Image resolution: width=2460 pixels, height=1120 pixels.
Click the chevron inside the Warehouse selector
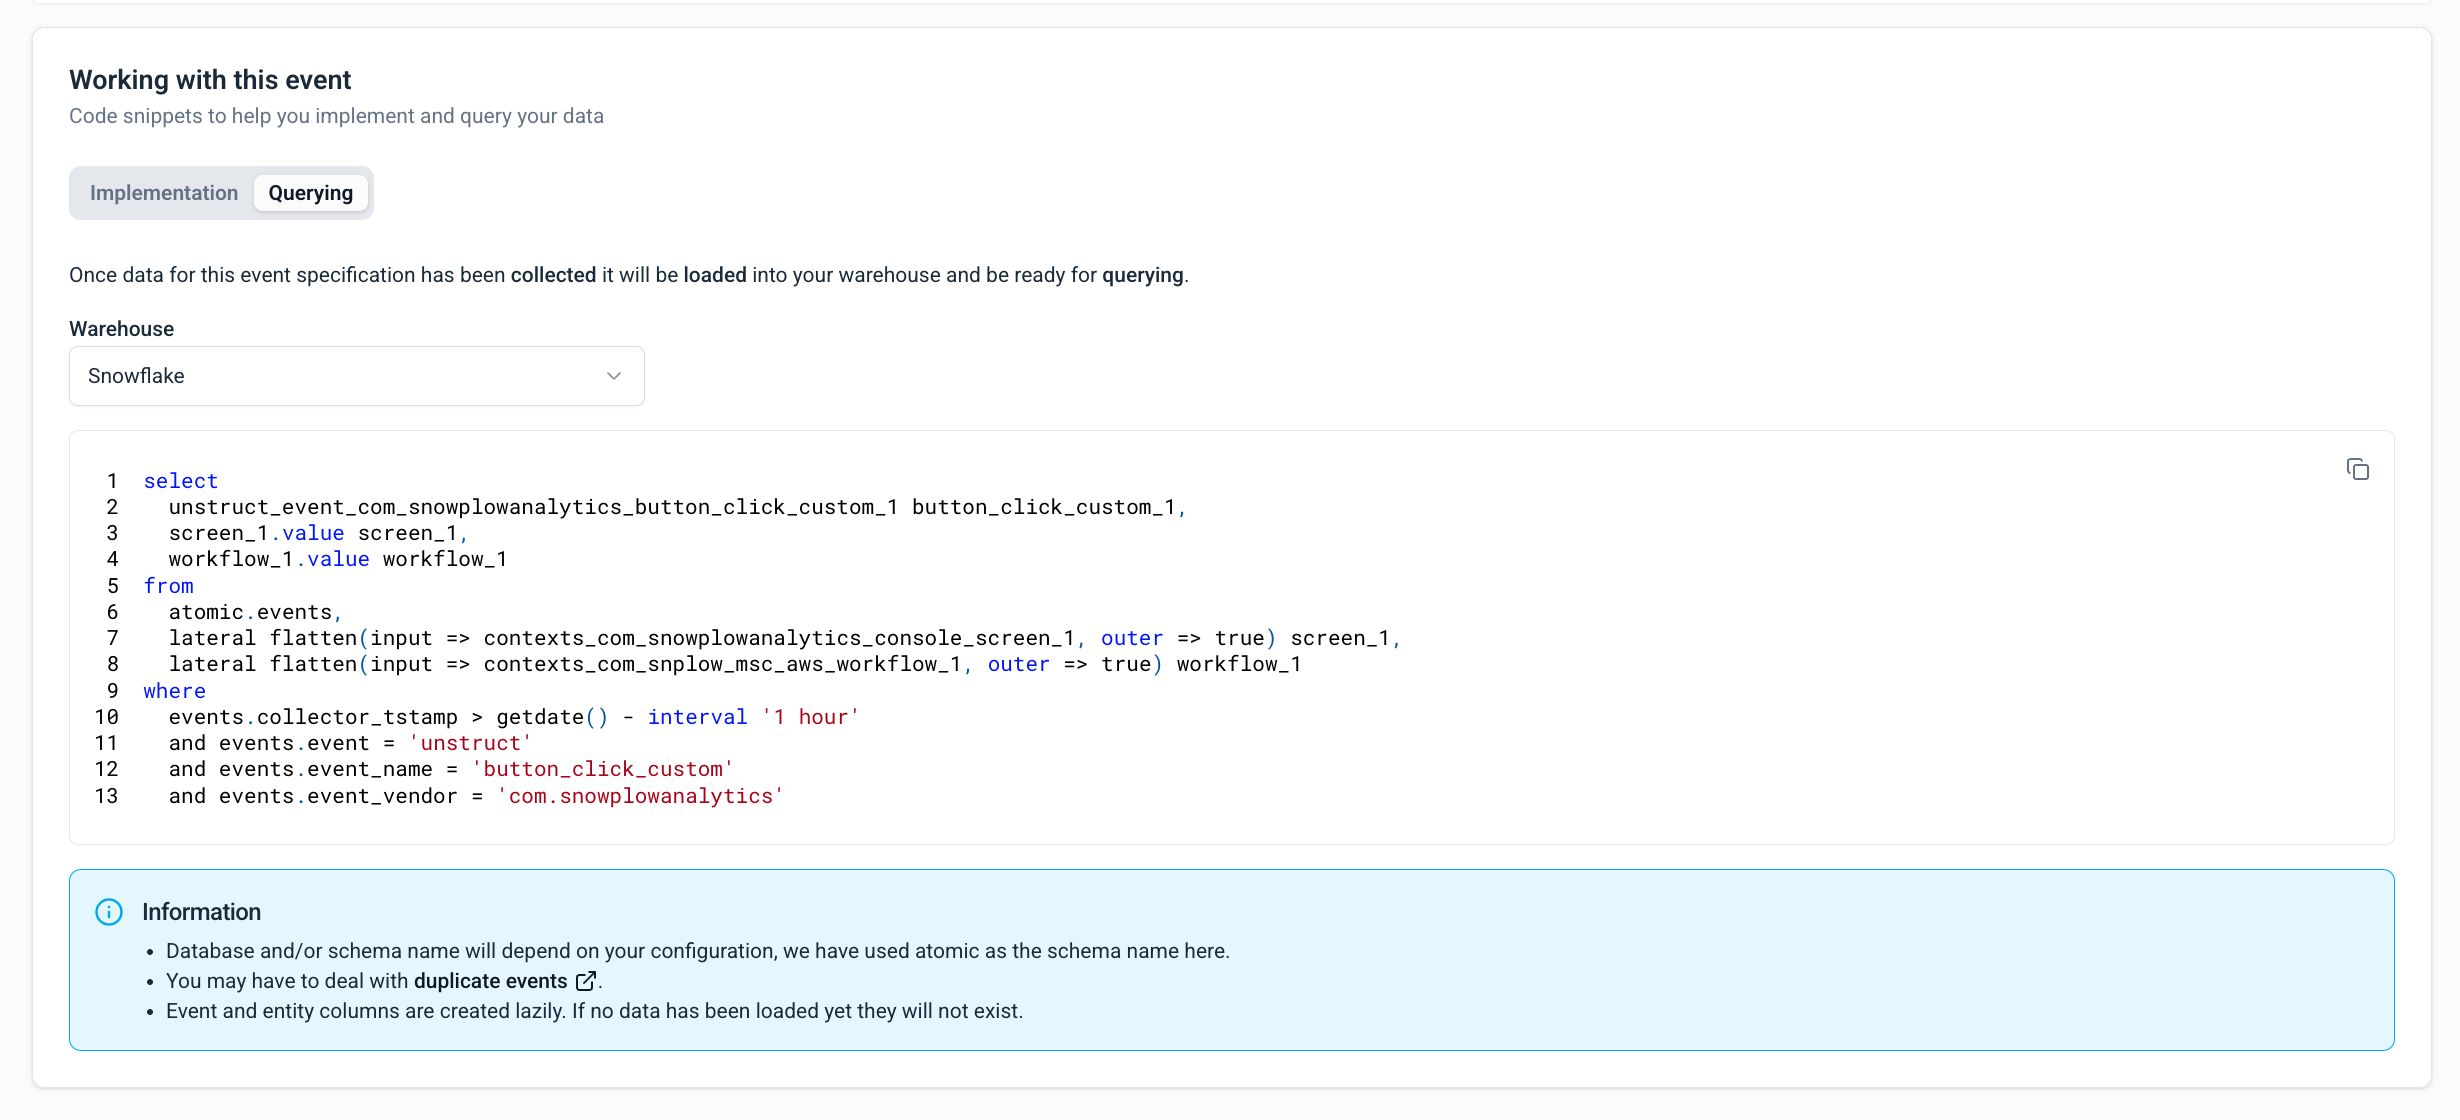coord(613,376)
